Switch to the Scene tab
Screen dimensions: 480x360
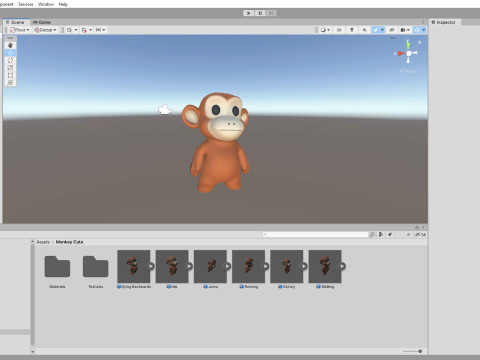[16, 22]
